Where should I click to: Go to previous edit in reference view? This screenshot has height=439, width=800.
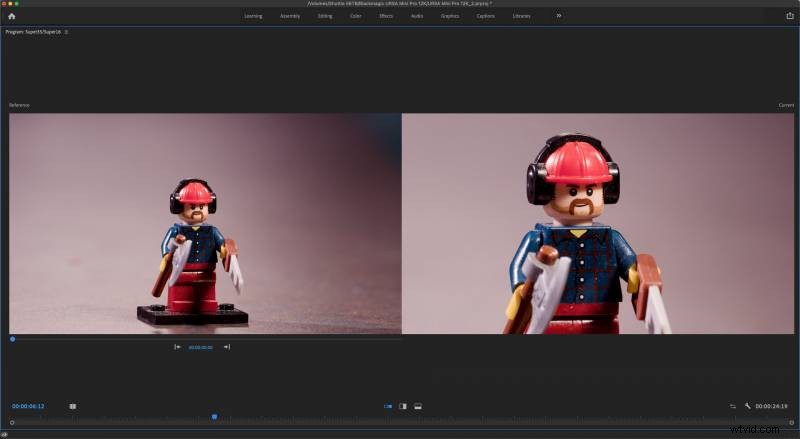(177, 347)
